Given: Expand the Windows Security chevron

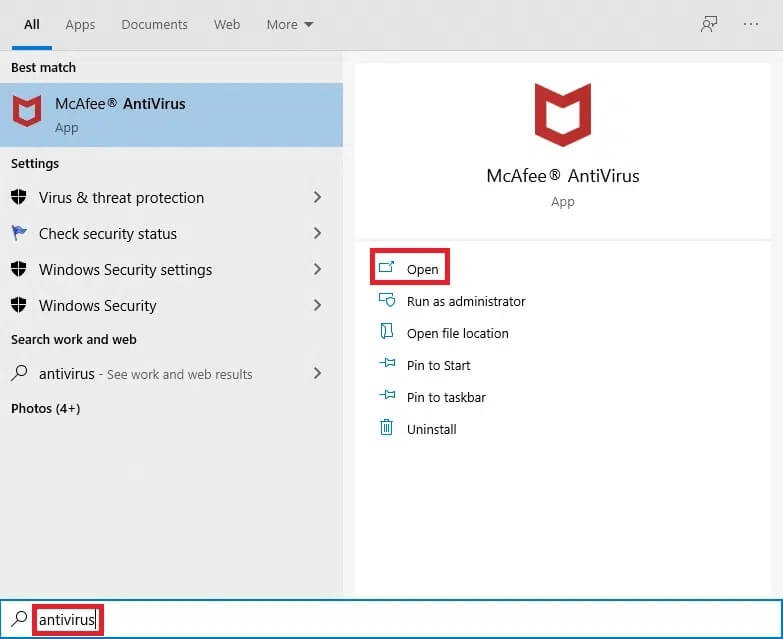Looking at the screenshot, I should (x=317, y=305).
